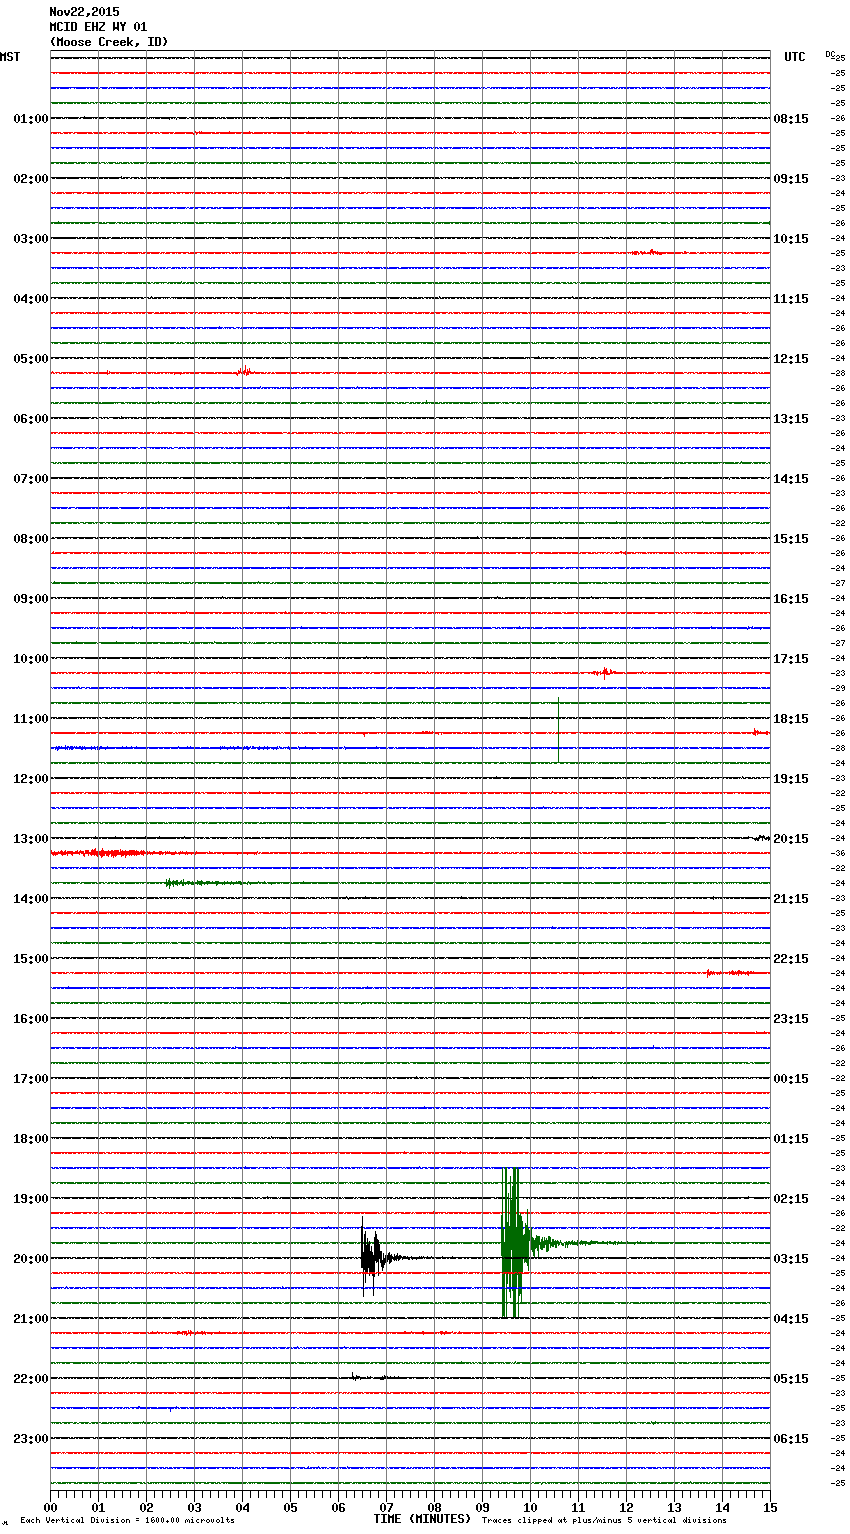The image size is (850, 1534).
Task: Select minute tick label 07 on x-axis
Action: click(386, 1507)
